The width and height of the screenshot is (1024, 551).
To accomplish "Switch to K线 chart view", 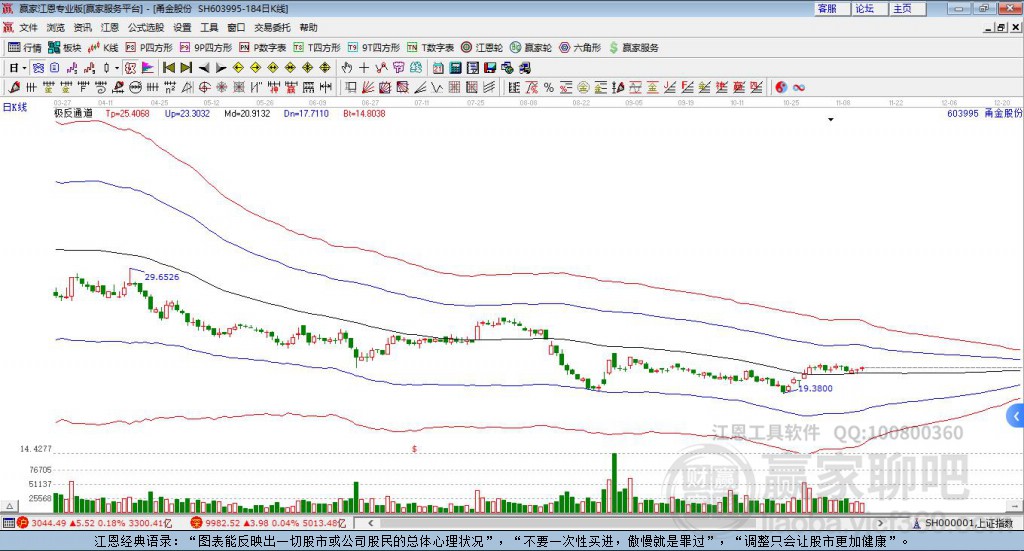I will pyautogui.click(x=103, y=48).
